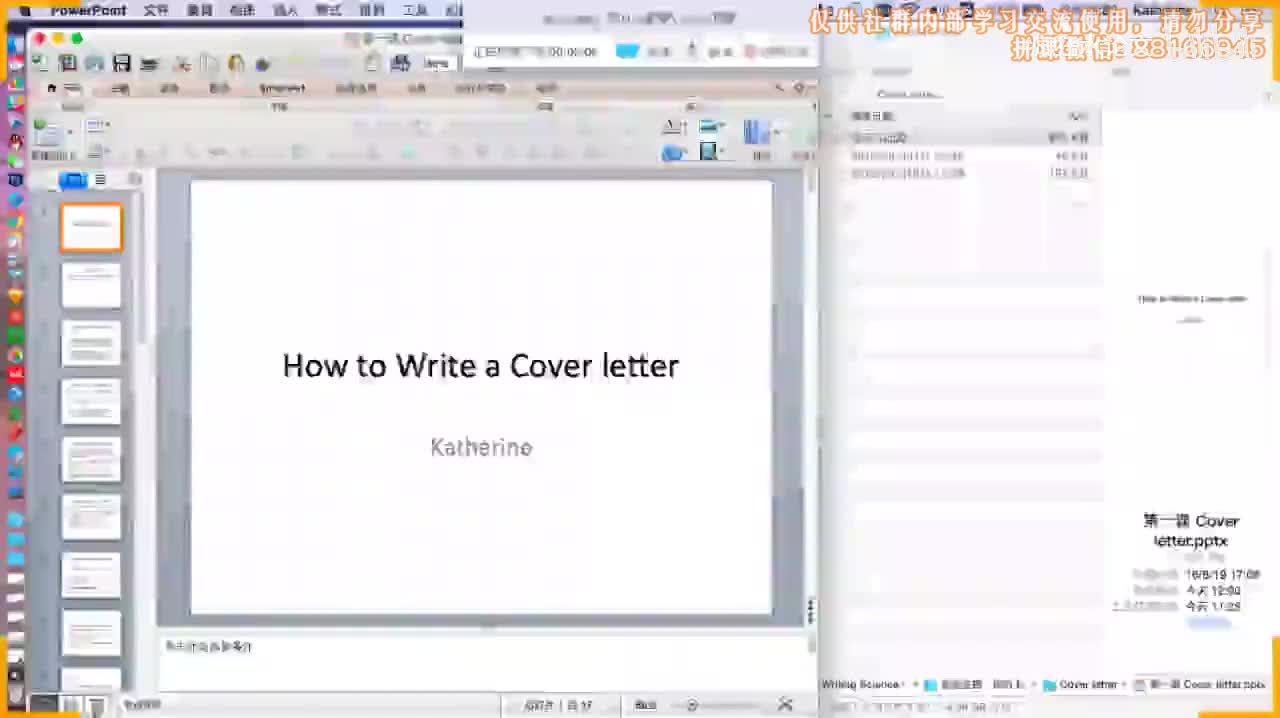Viewport: 1280px width, 718px height.
Task: Click the Quick Styles ribbon icon
Action: (x=758, y=132)
